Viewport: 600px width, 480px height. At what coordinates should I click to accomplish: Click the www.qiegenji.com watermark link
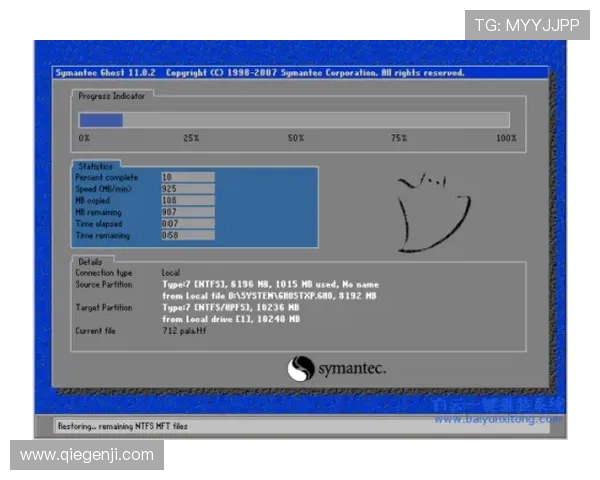(x=88, y=455)
